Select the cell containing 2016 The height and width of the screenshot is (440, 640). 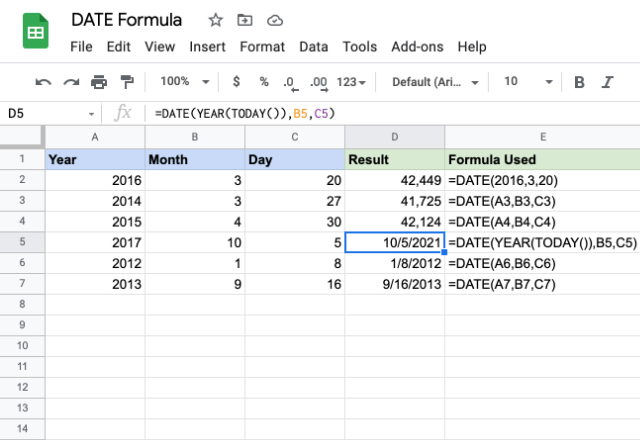[95, 180]
